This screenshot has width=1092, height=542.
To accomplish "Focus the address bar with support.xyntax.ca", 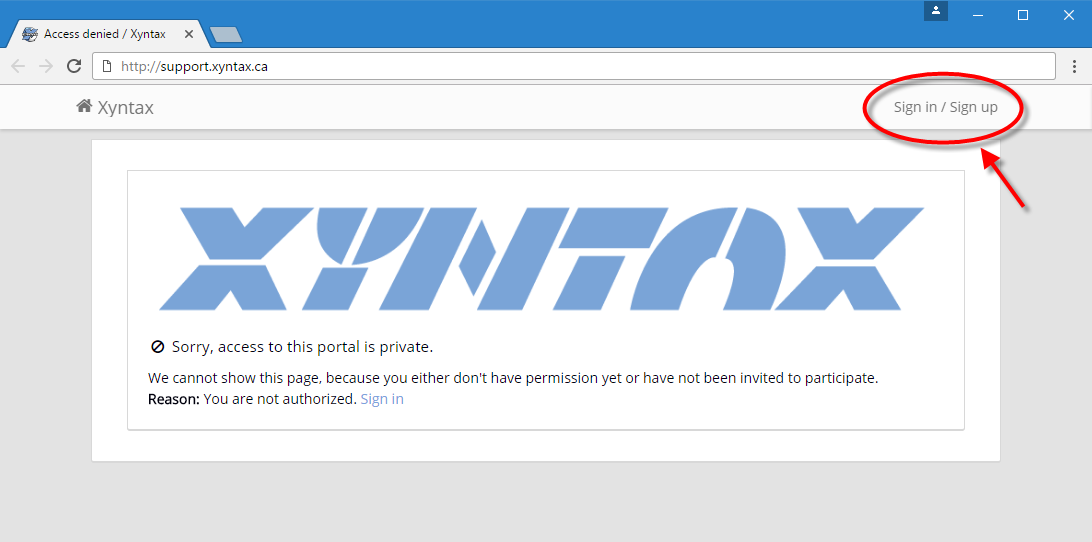I will (x=574, y=66).
